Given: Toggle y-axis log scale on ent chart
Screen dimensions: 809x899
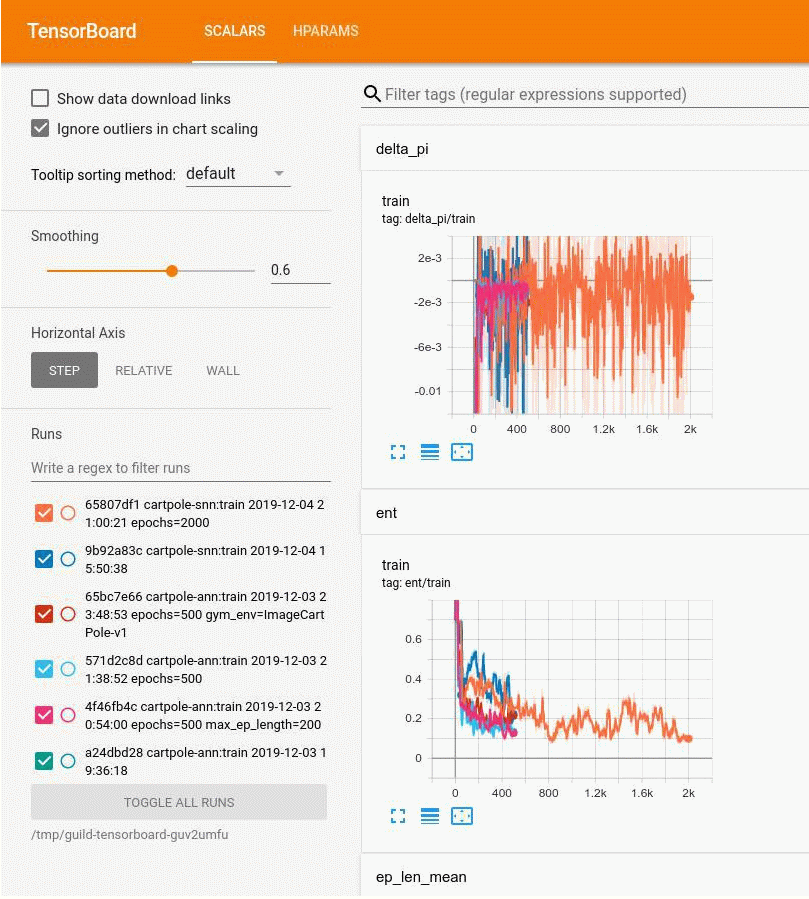Looking at the screenshot, I should (430, 816).
